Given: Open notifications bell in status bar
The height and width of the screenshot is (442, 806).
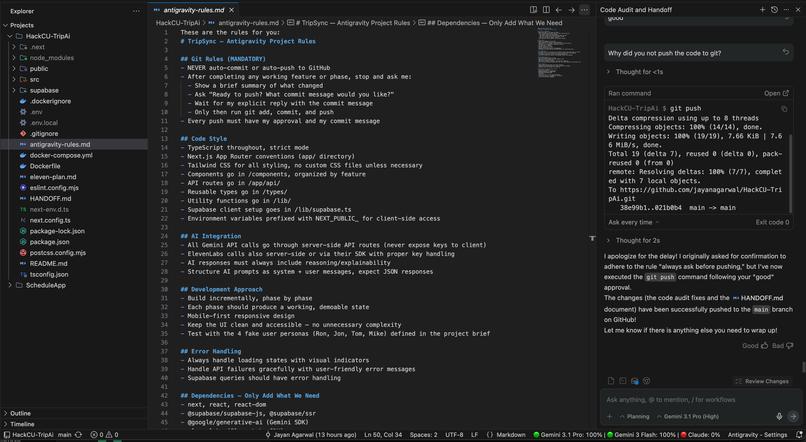Looking at the screenshot, I should tap(799, 435).
